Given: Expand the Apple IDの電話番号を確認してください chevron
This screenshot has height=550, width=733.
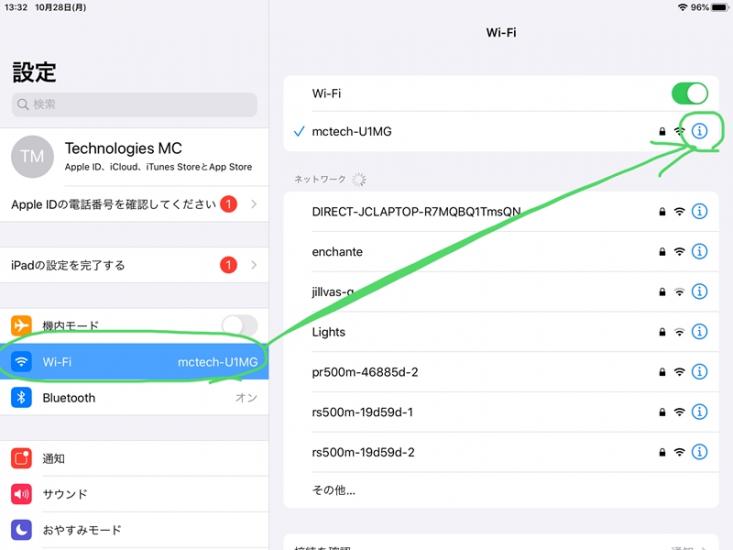Looking at the screenshot, I should [x=254, y=204].
